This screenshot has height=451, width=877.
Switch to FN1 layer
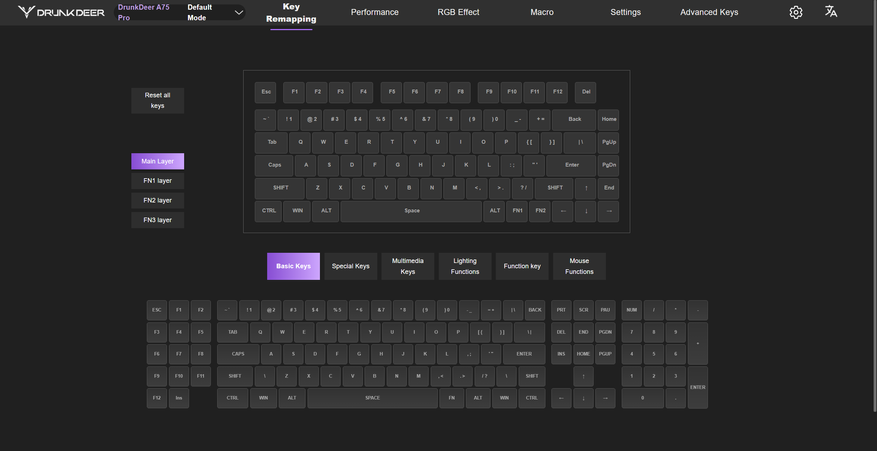tap(157, 181)
